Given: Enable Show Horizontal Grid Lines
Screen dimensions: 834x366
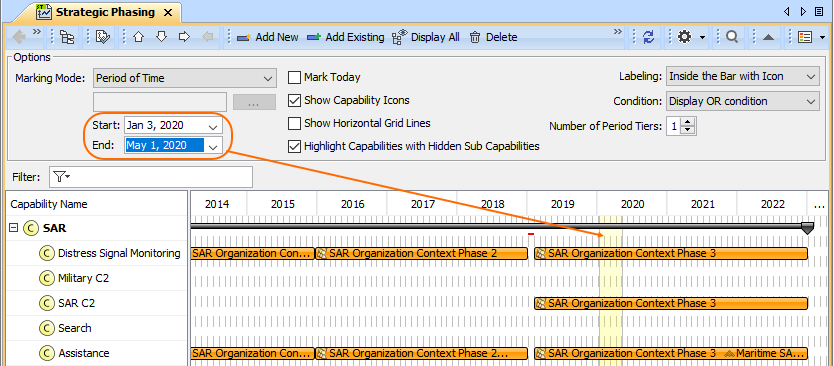Looking at the screenshot, I should point(294,123).
